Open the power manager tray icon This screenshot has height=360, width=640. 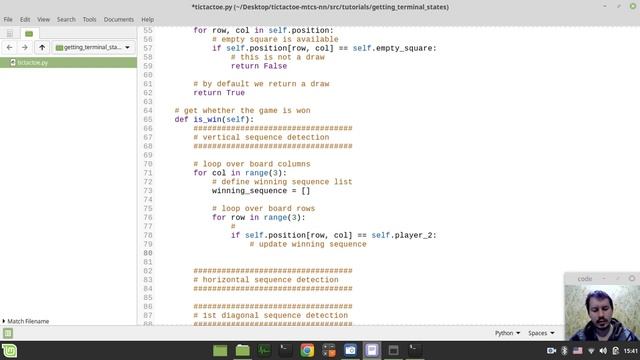tap(616, 351)
